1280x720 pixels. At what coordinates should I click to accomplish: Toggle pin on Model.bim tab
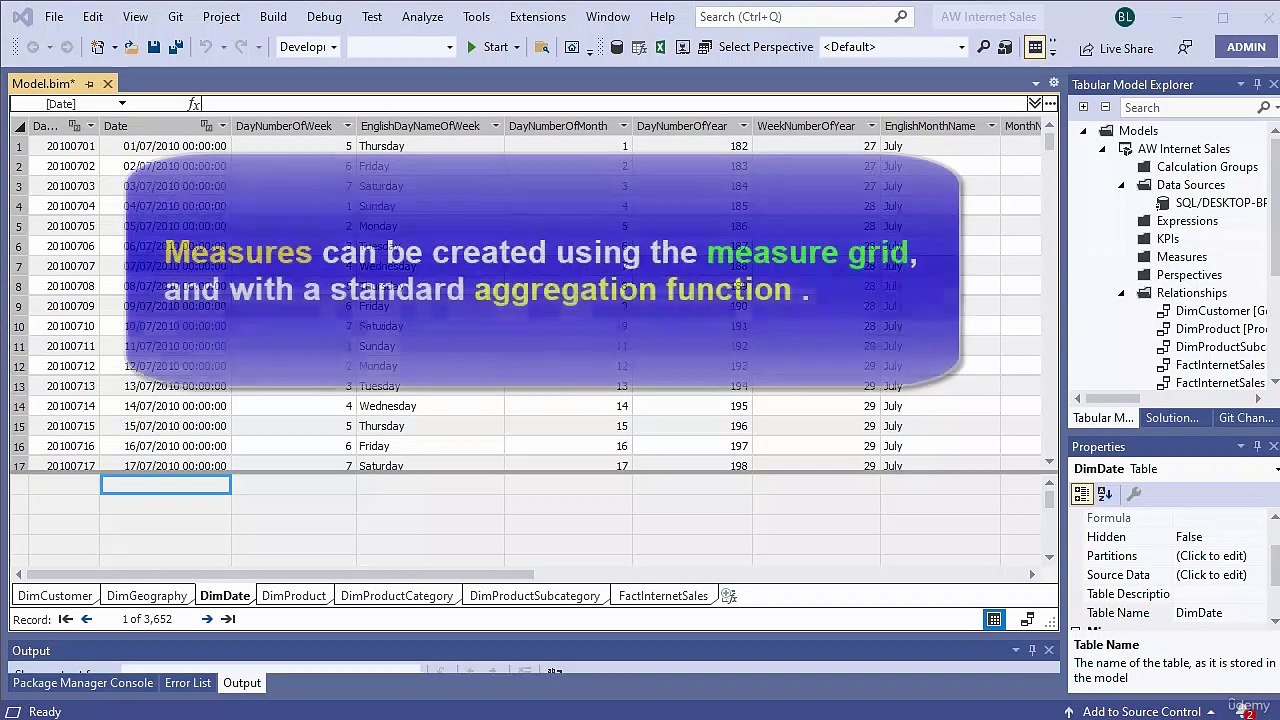pyautogui.click(x=89, y=84)
